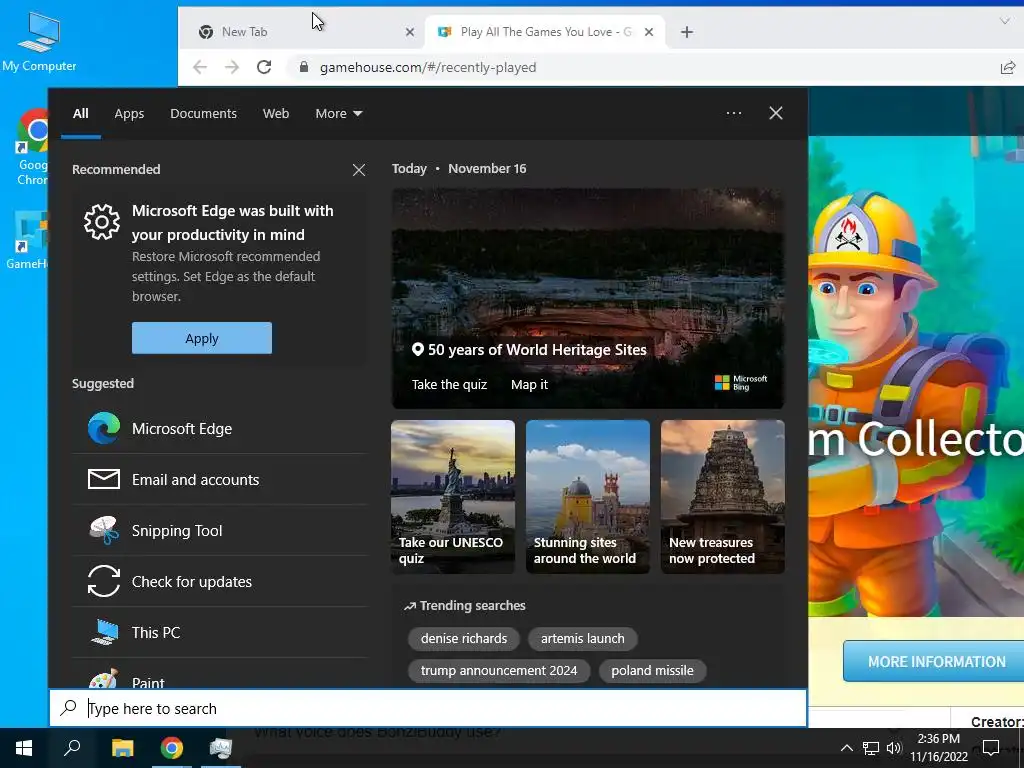Viewport: 1024px width, 768px height.
Task: Open New treasures now protected card
Action: 722,496
